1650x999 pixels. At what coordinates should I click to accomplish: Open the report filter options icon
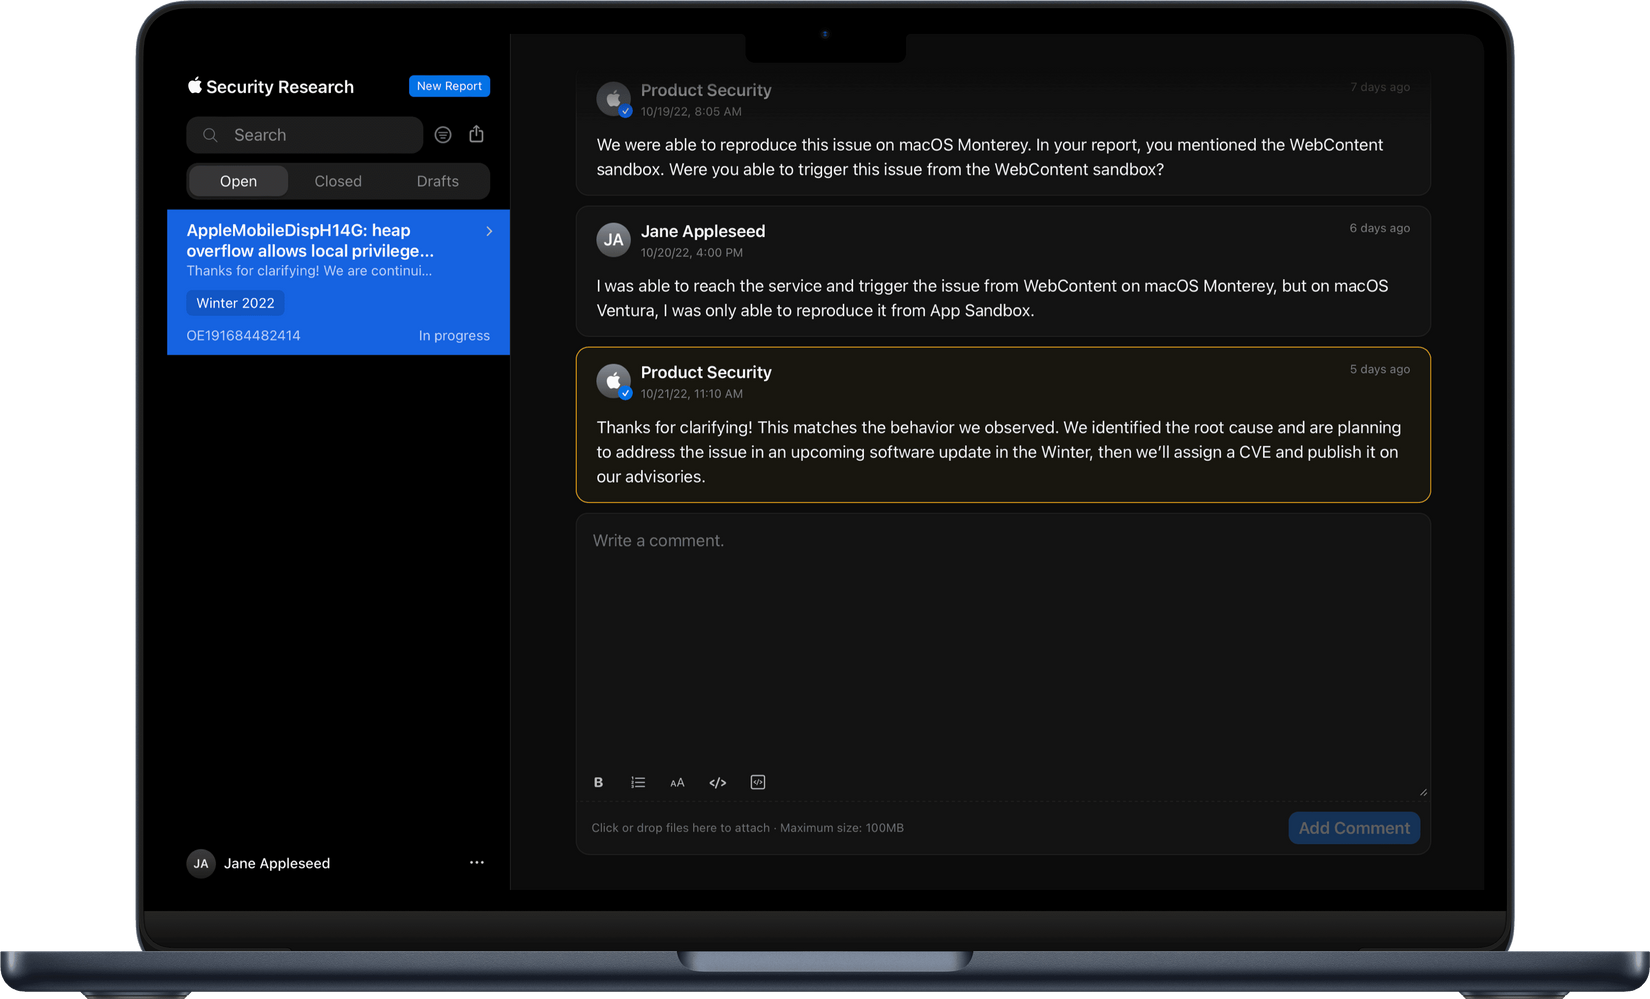point(443,135)
